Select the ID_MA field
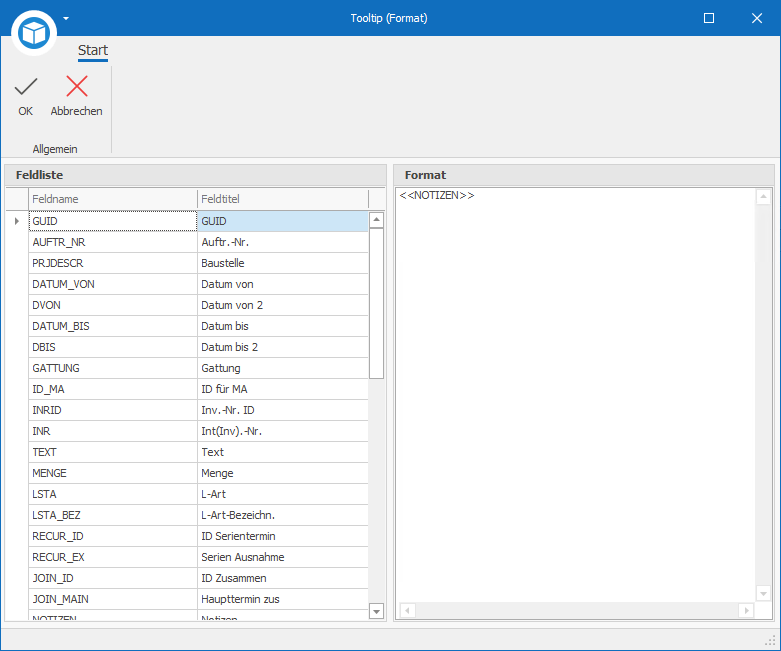 113,389
